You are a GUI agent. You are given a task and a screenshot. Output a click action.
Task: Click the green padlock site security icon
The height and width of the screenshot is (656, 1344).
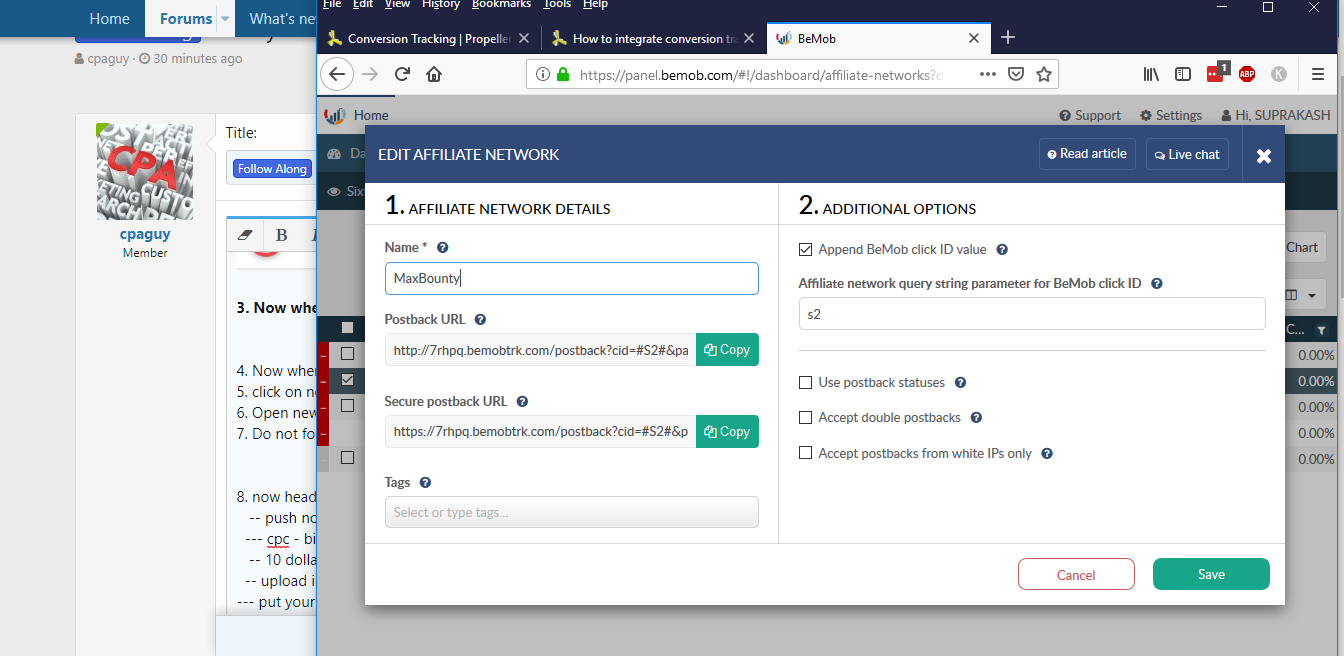click(563, 74)
